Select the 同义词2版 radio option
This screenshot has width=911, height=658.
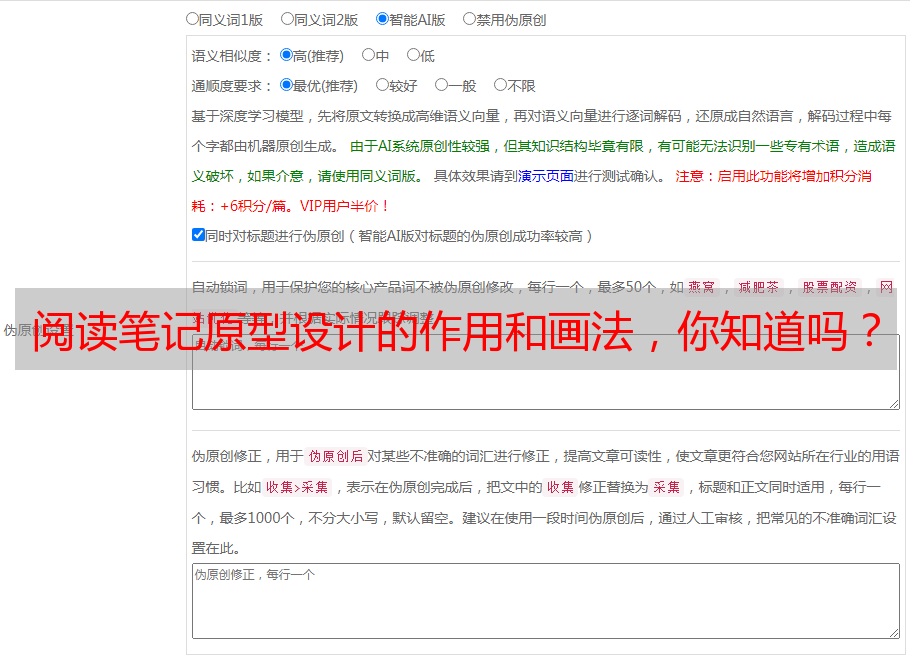[x=287, y=19]
